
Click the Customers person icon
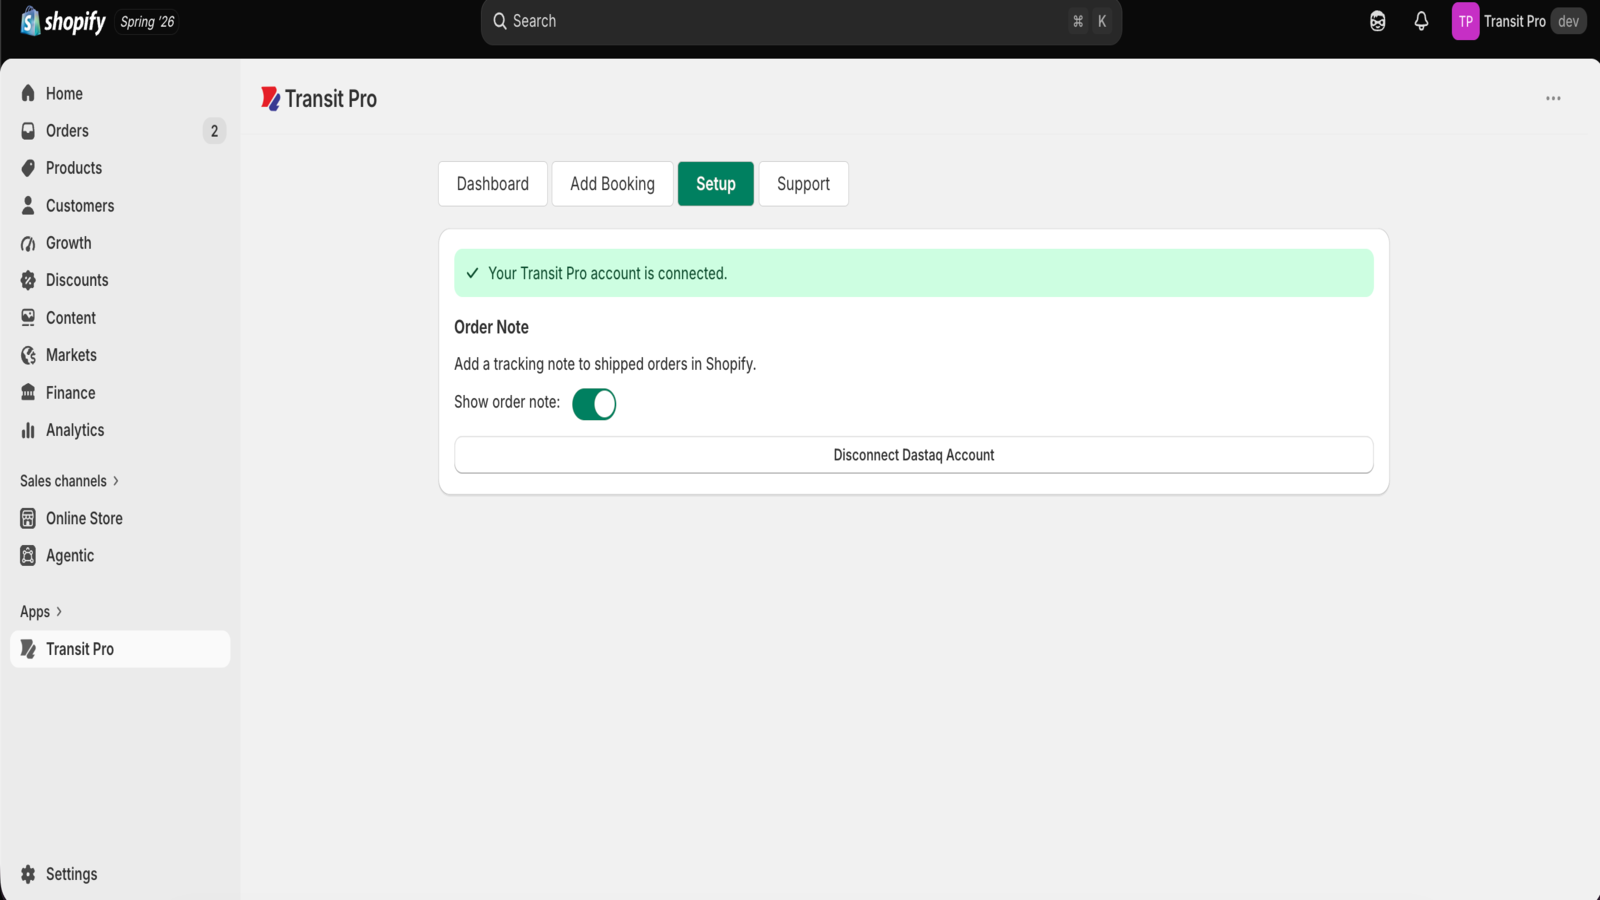(x=28, y=205)
